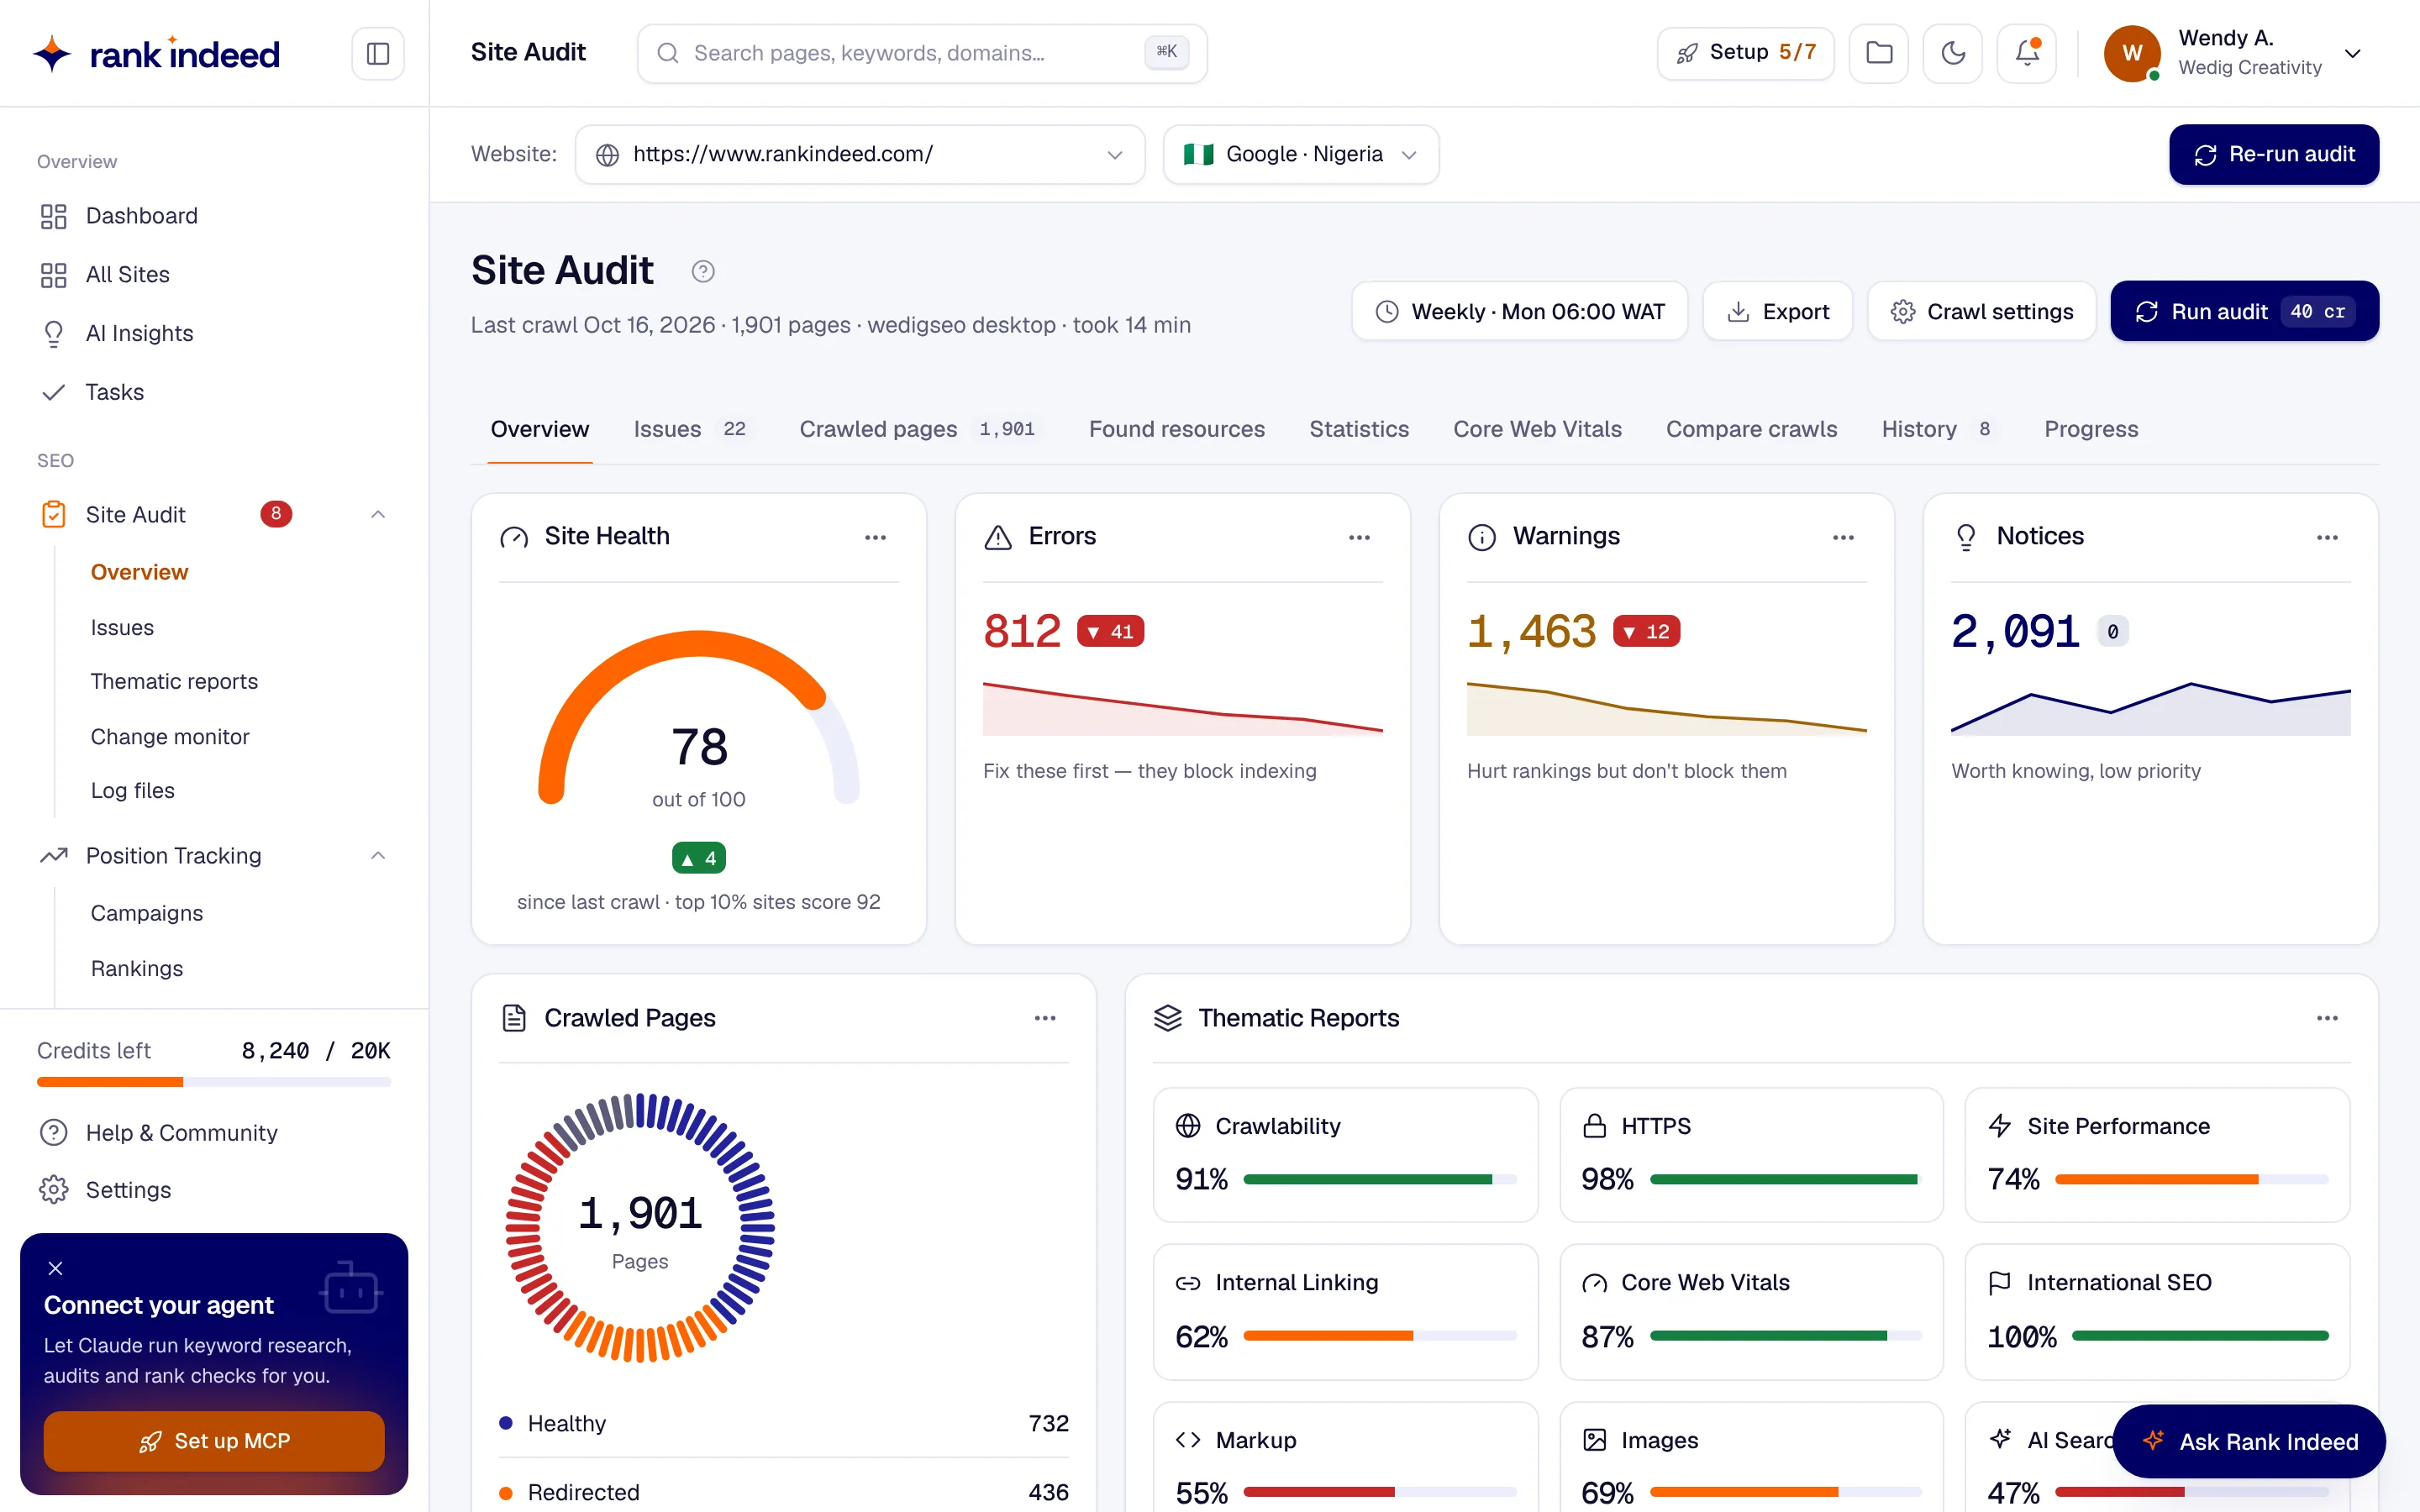Click Run audit 40 cr button
Image resolution: width=2420 pixels, height=1512 pixels.
pos(2245,311)
